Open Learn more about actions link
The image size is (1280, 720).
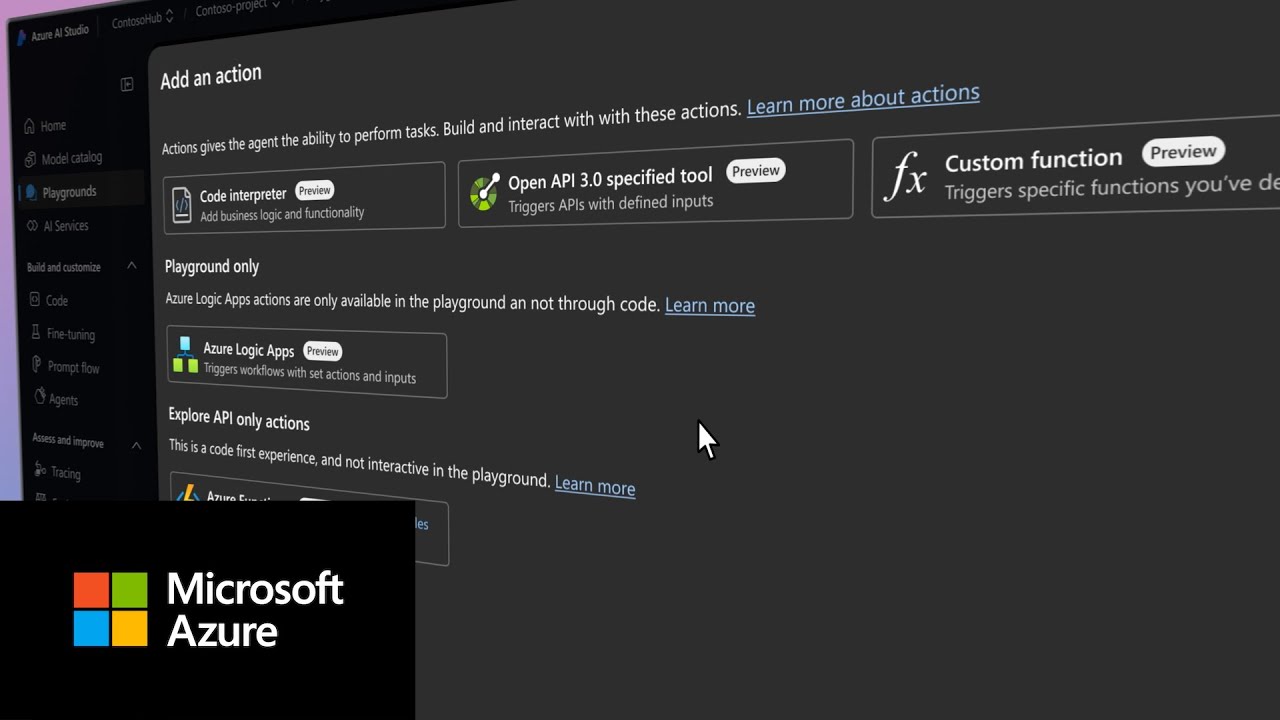tap(863, 99)
